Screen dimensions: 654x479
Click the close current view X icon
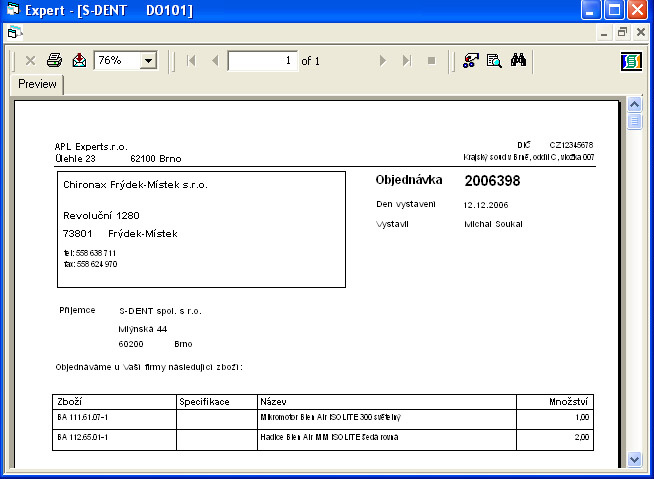(x=30, y=61)
